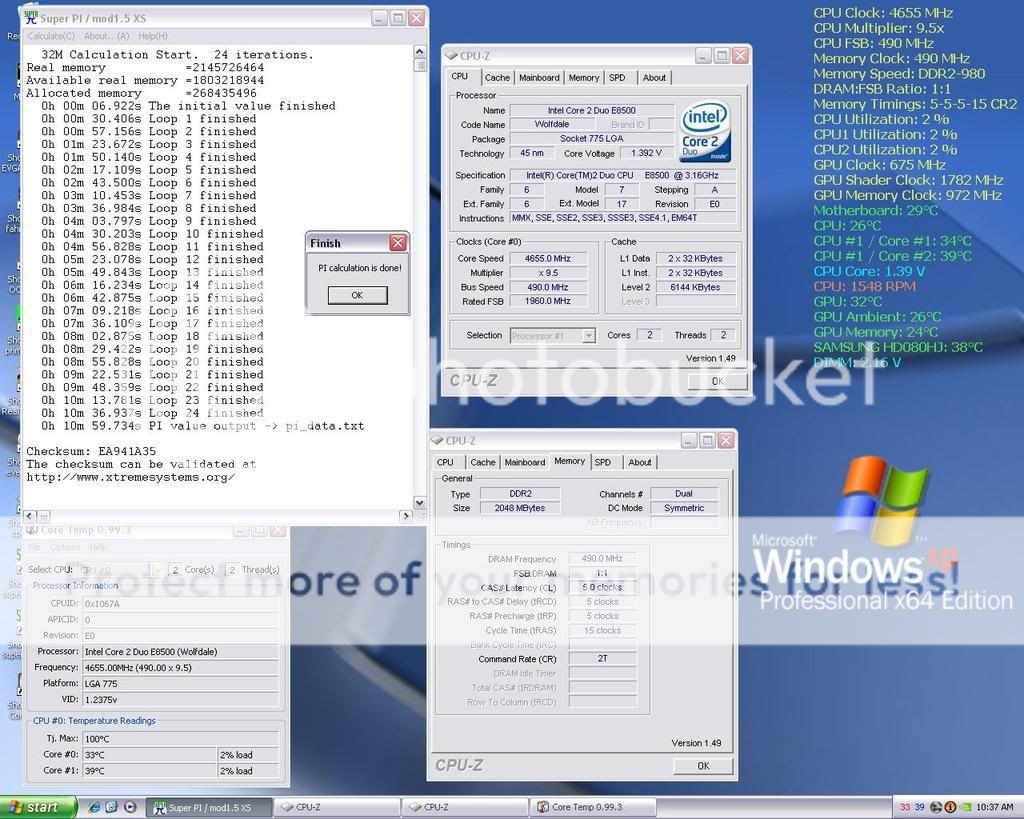Click the Name field showing Intel Core 2 Duo E8500
The image size is (1024, 819).
[x=591, y=110]
